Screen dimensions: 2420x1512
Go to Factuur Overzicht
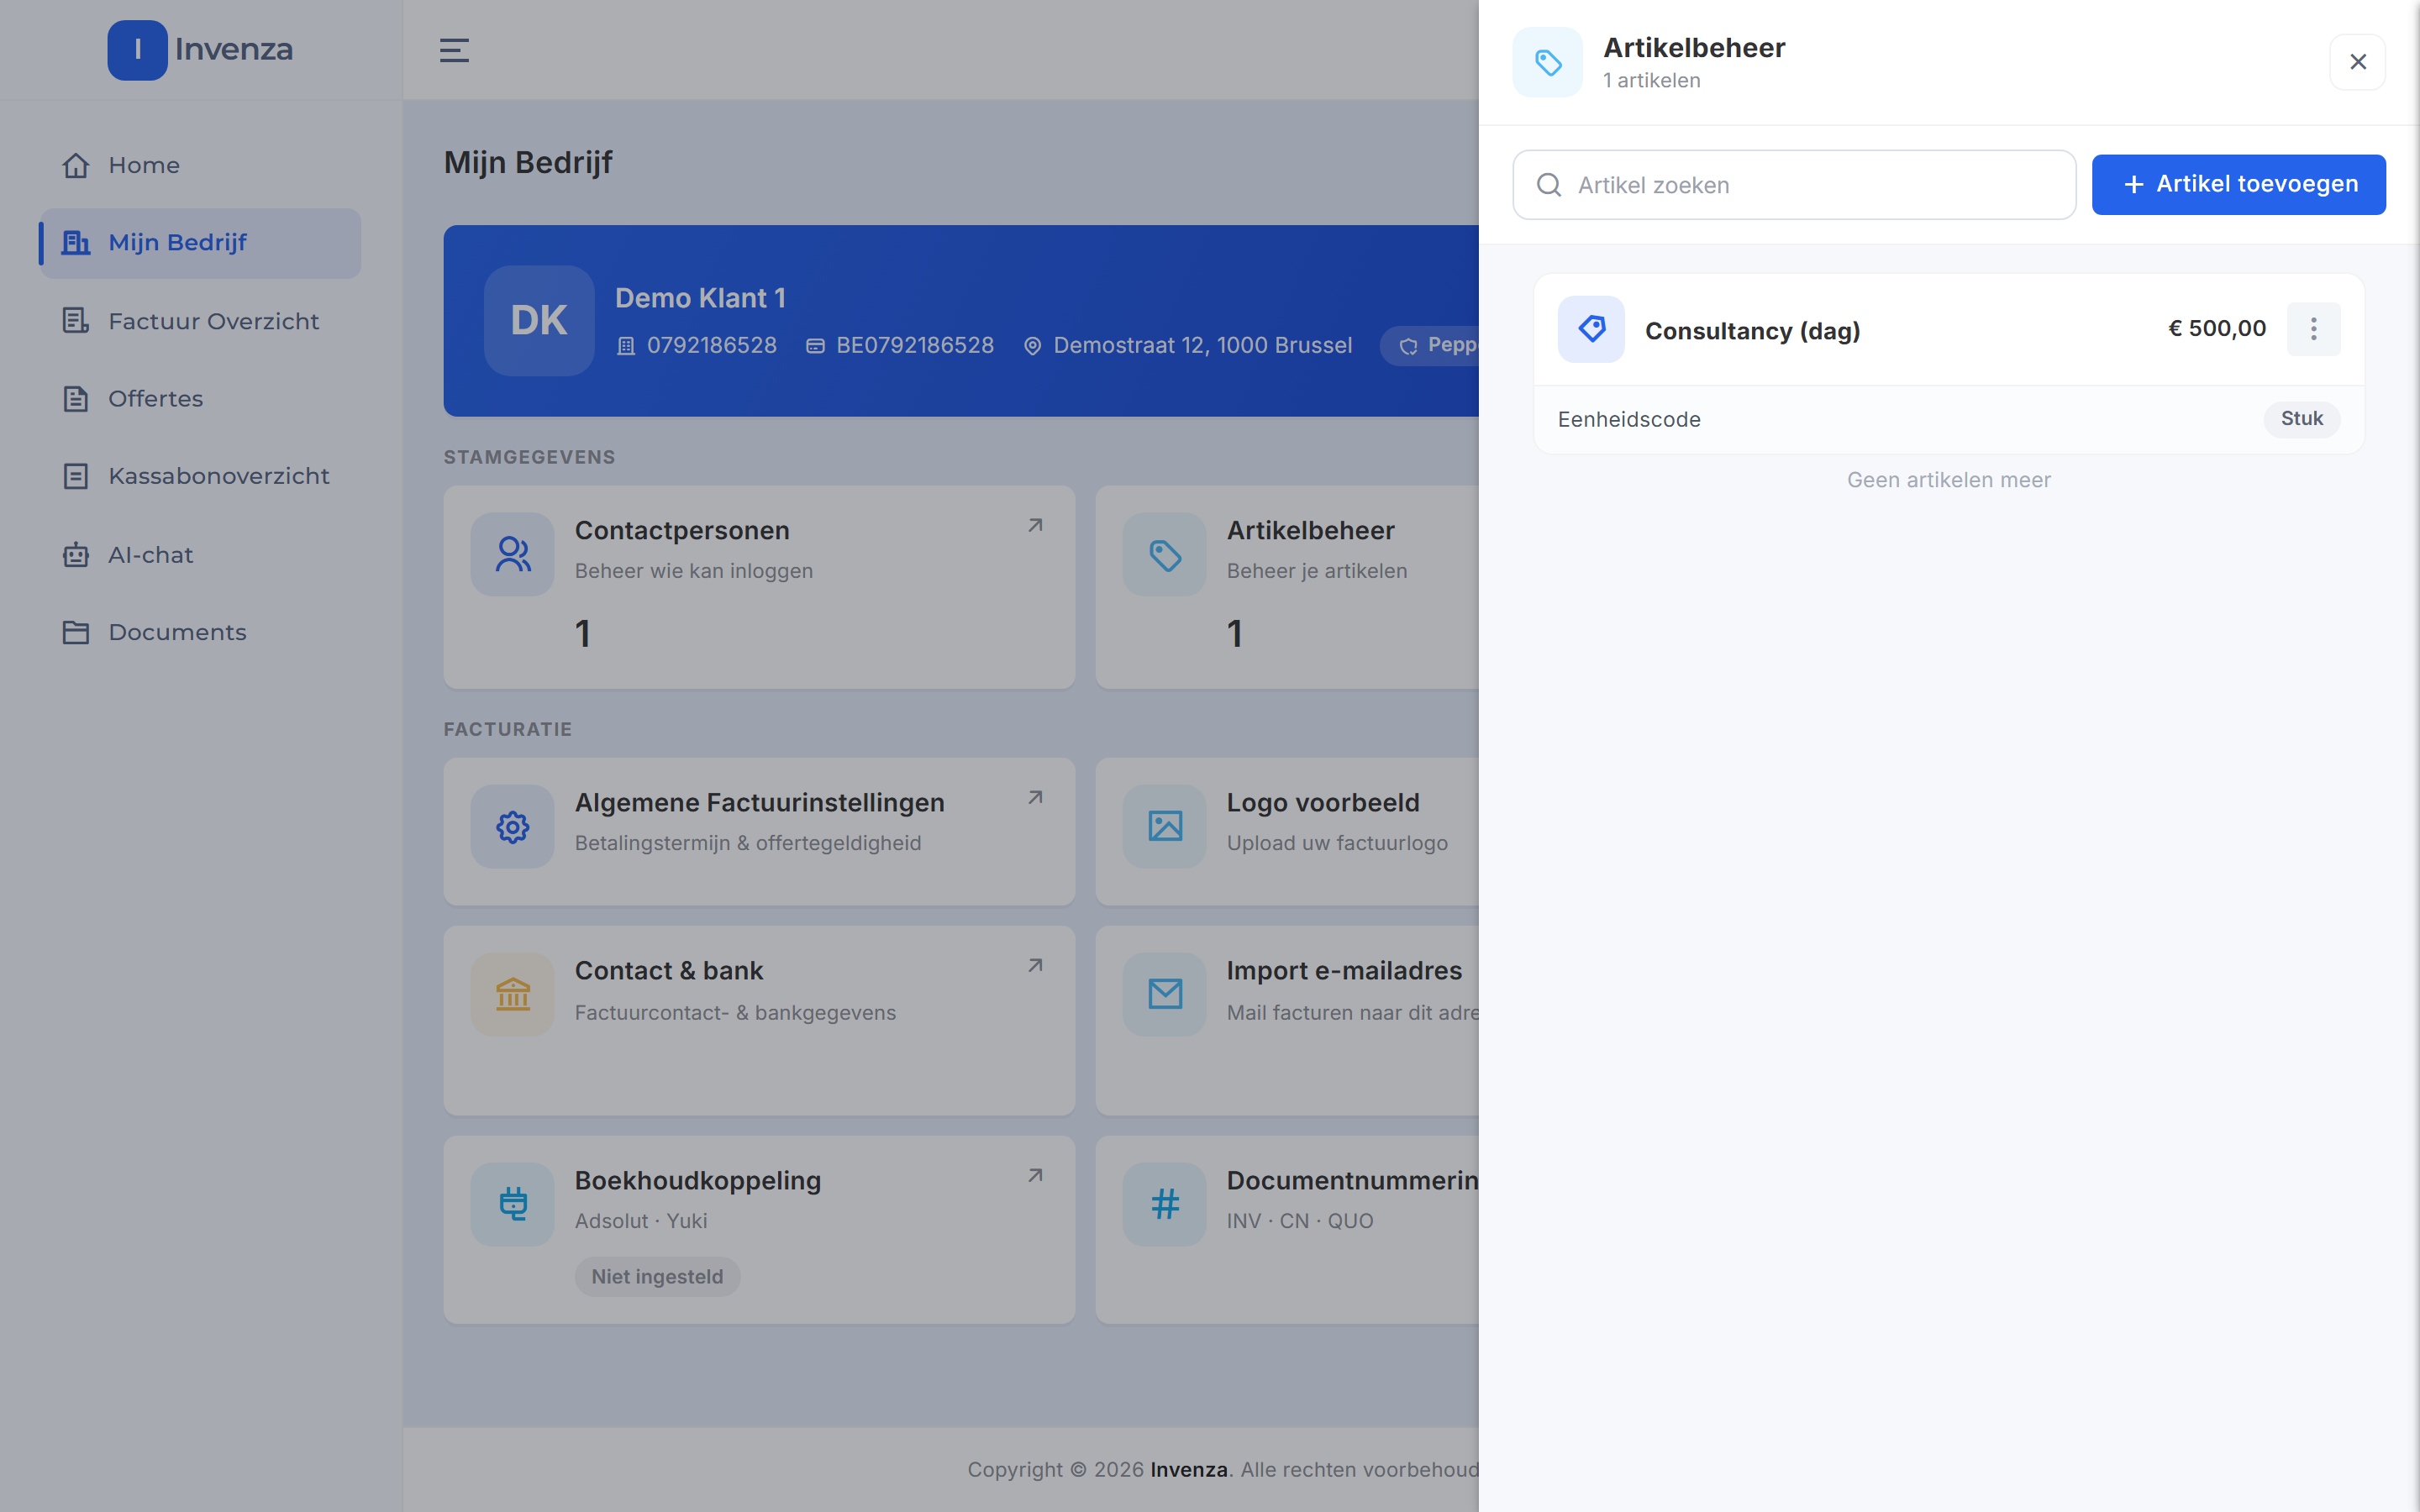pos(200,321)
